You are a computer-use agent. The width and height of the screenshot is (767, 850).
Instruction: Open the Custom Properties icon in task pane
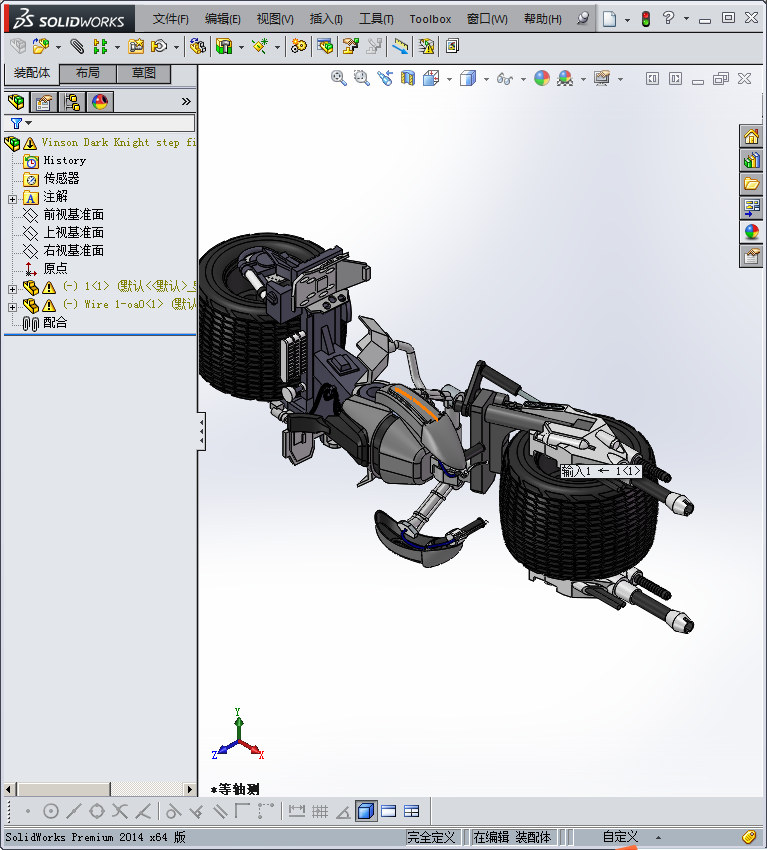751,255
